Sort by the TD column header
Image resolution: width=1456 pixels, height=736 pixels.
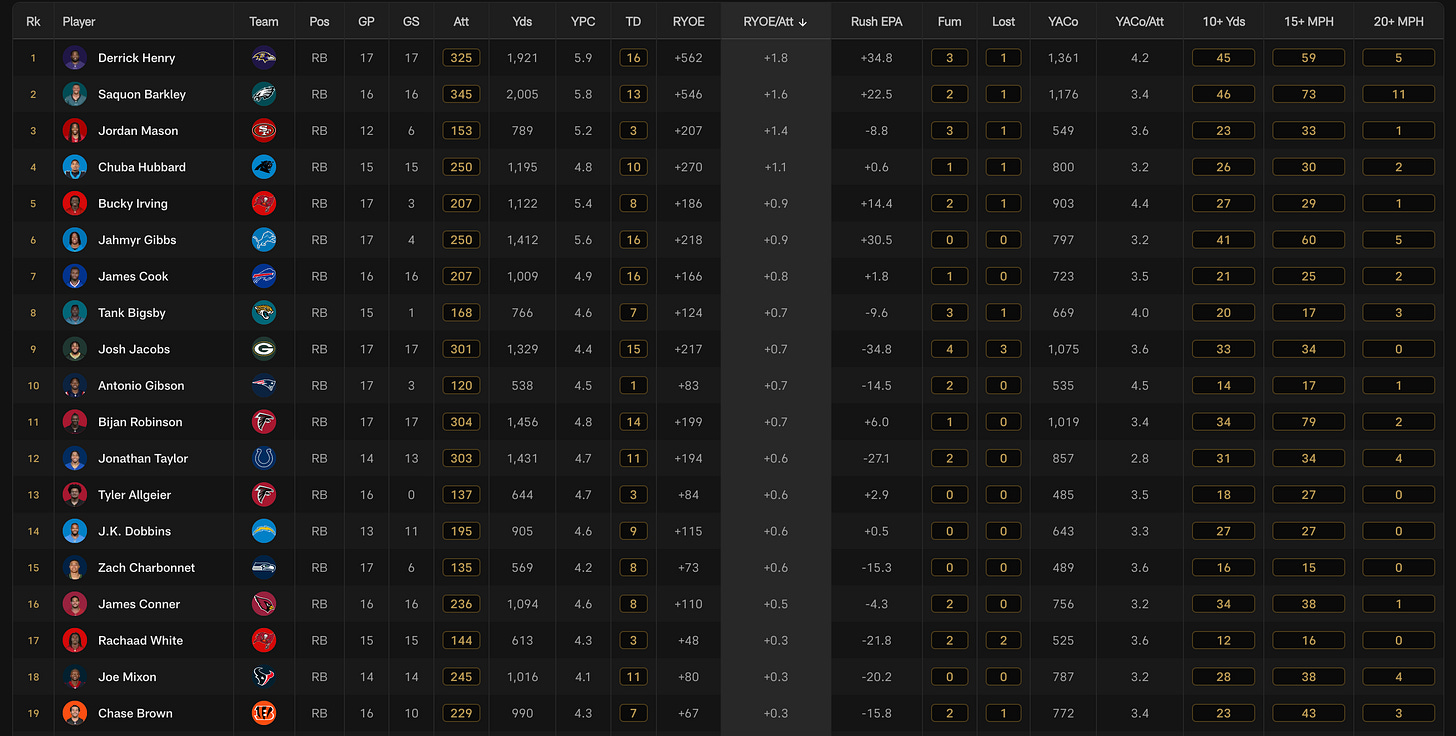(x=633, y=21)
